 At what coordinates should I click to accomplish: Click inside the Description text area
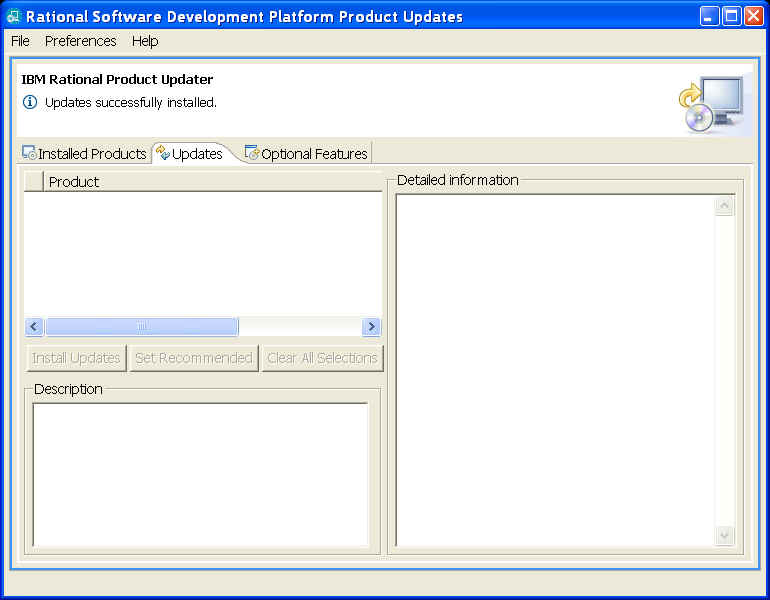pyautogui.click(x=200, y=475)
